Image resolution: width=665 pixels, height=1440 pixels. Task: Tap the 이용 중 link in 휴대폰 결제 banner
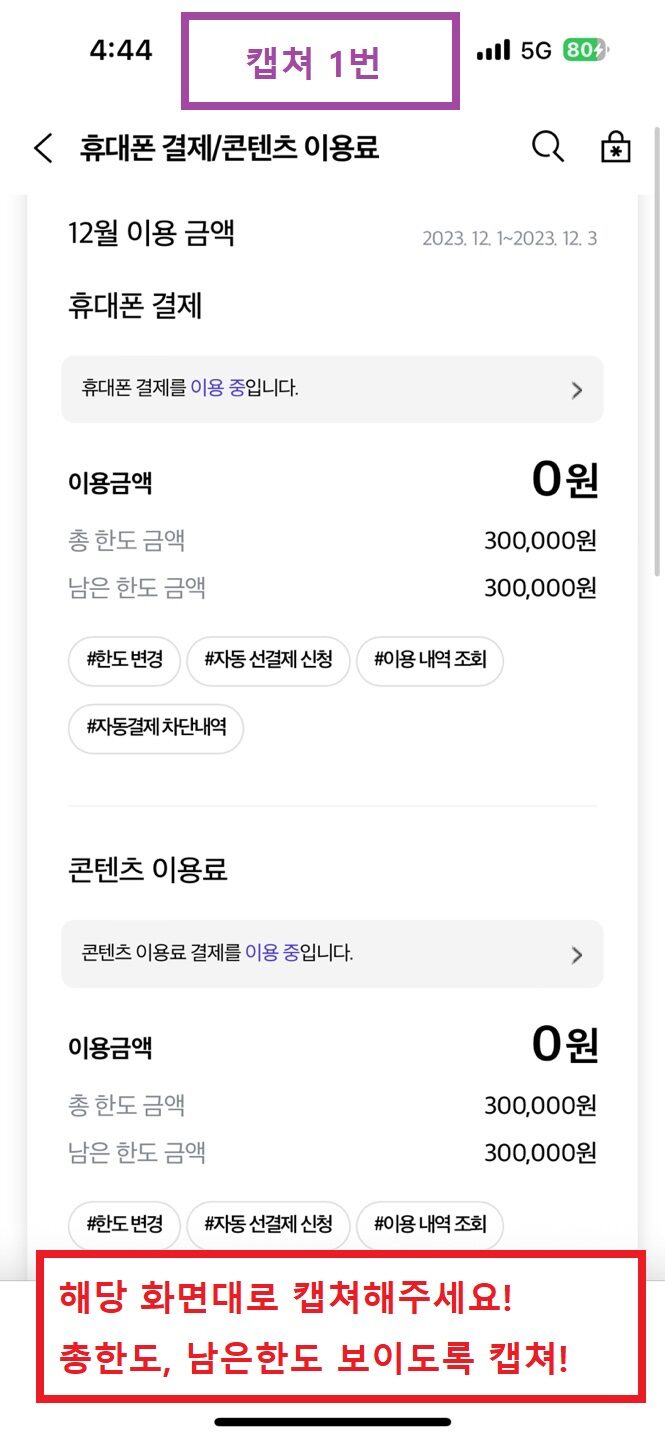coord(217,389)
